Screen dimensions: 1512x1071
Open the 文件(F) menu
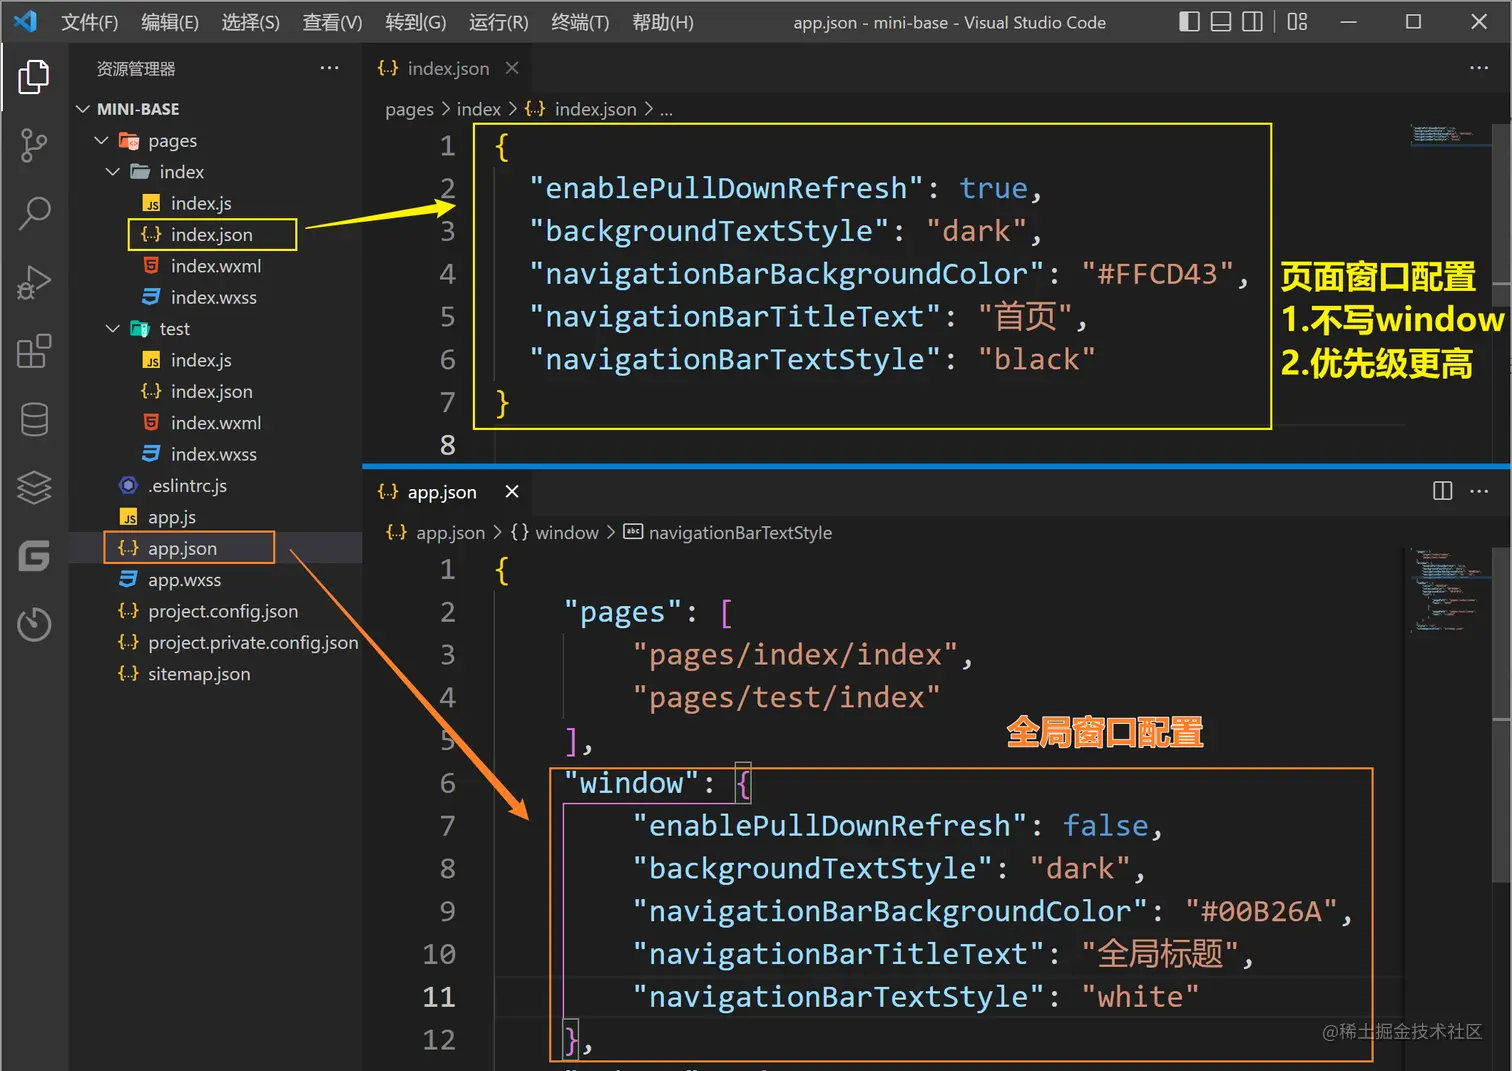pos(89,22)
